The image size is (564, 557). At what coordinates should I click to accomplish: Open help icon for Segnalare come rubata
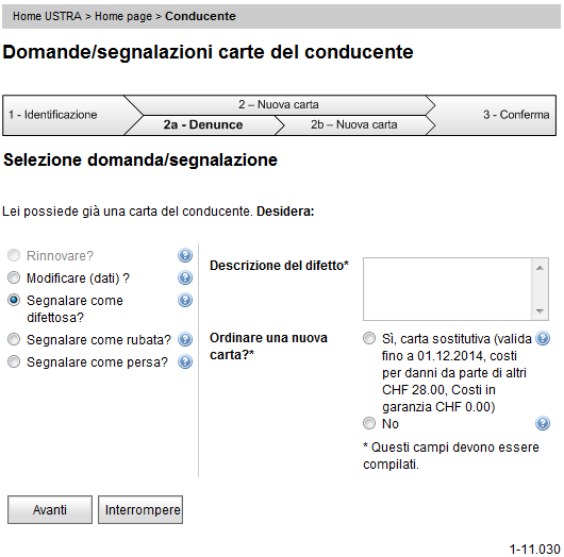[x=185, y=339]
